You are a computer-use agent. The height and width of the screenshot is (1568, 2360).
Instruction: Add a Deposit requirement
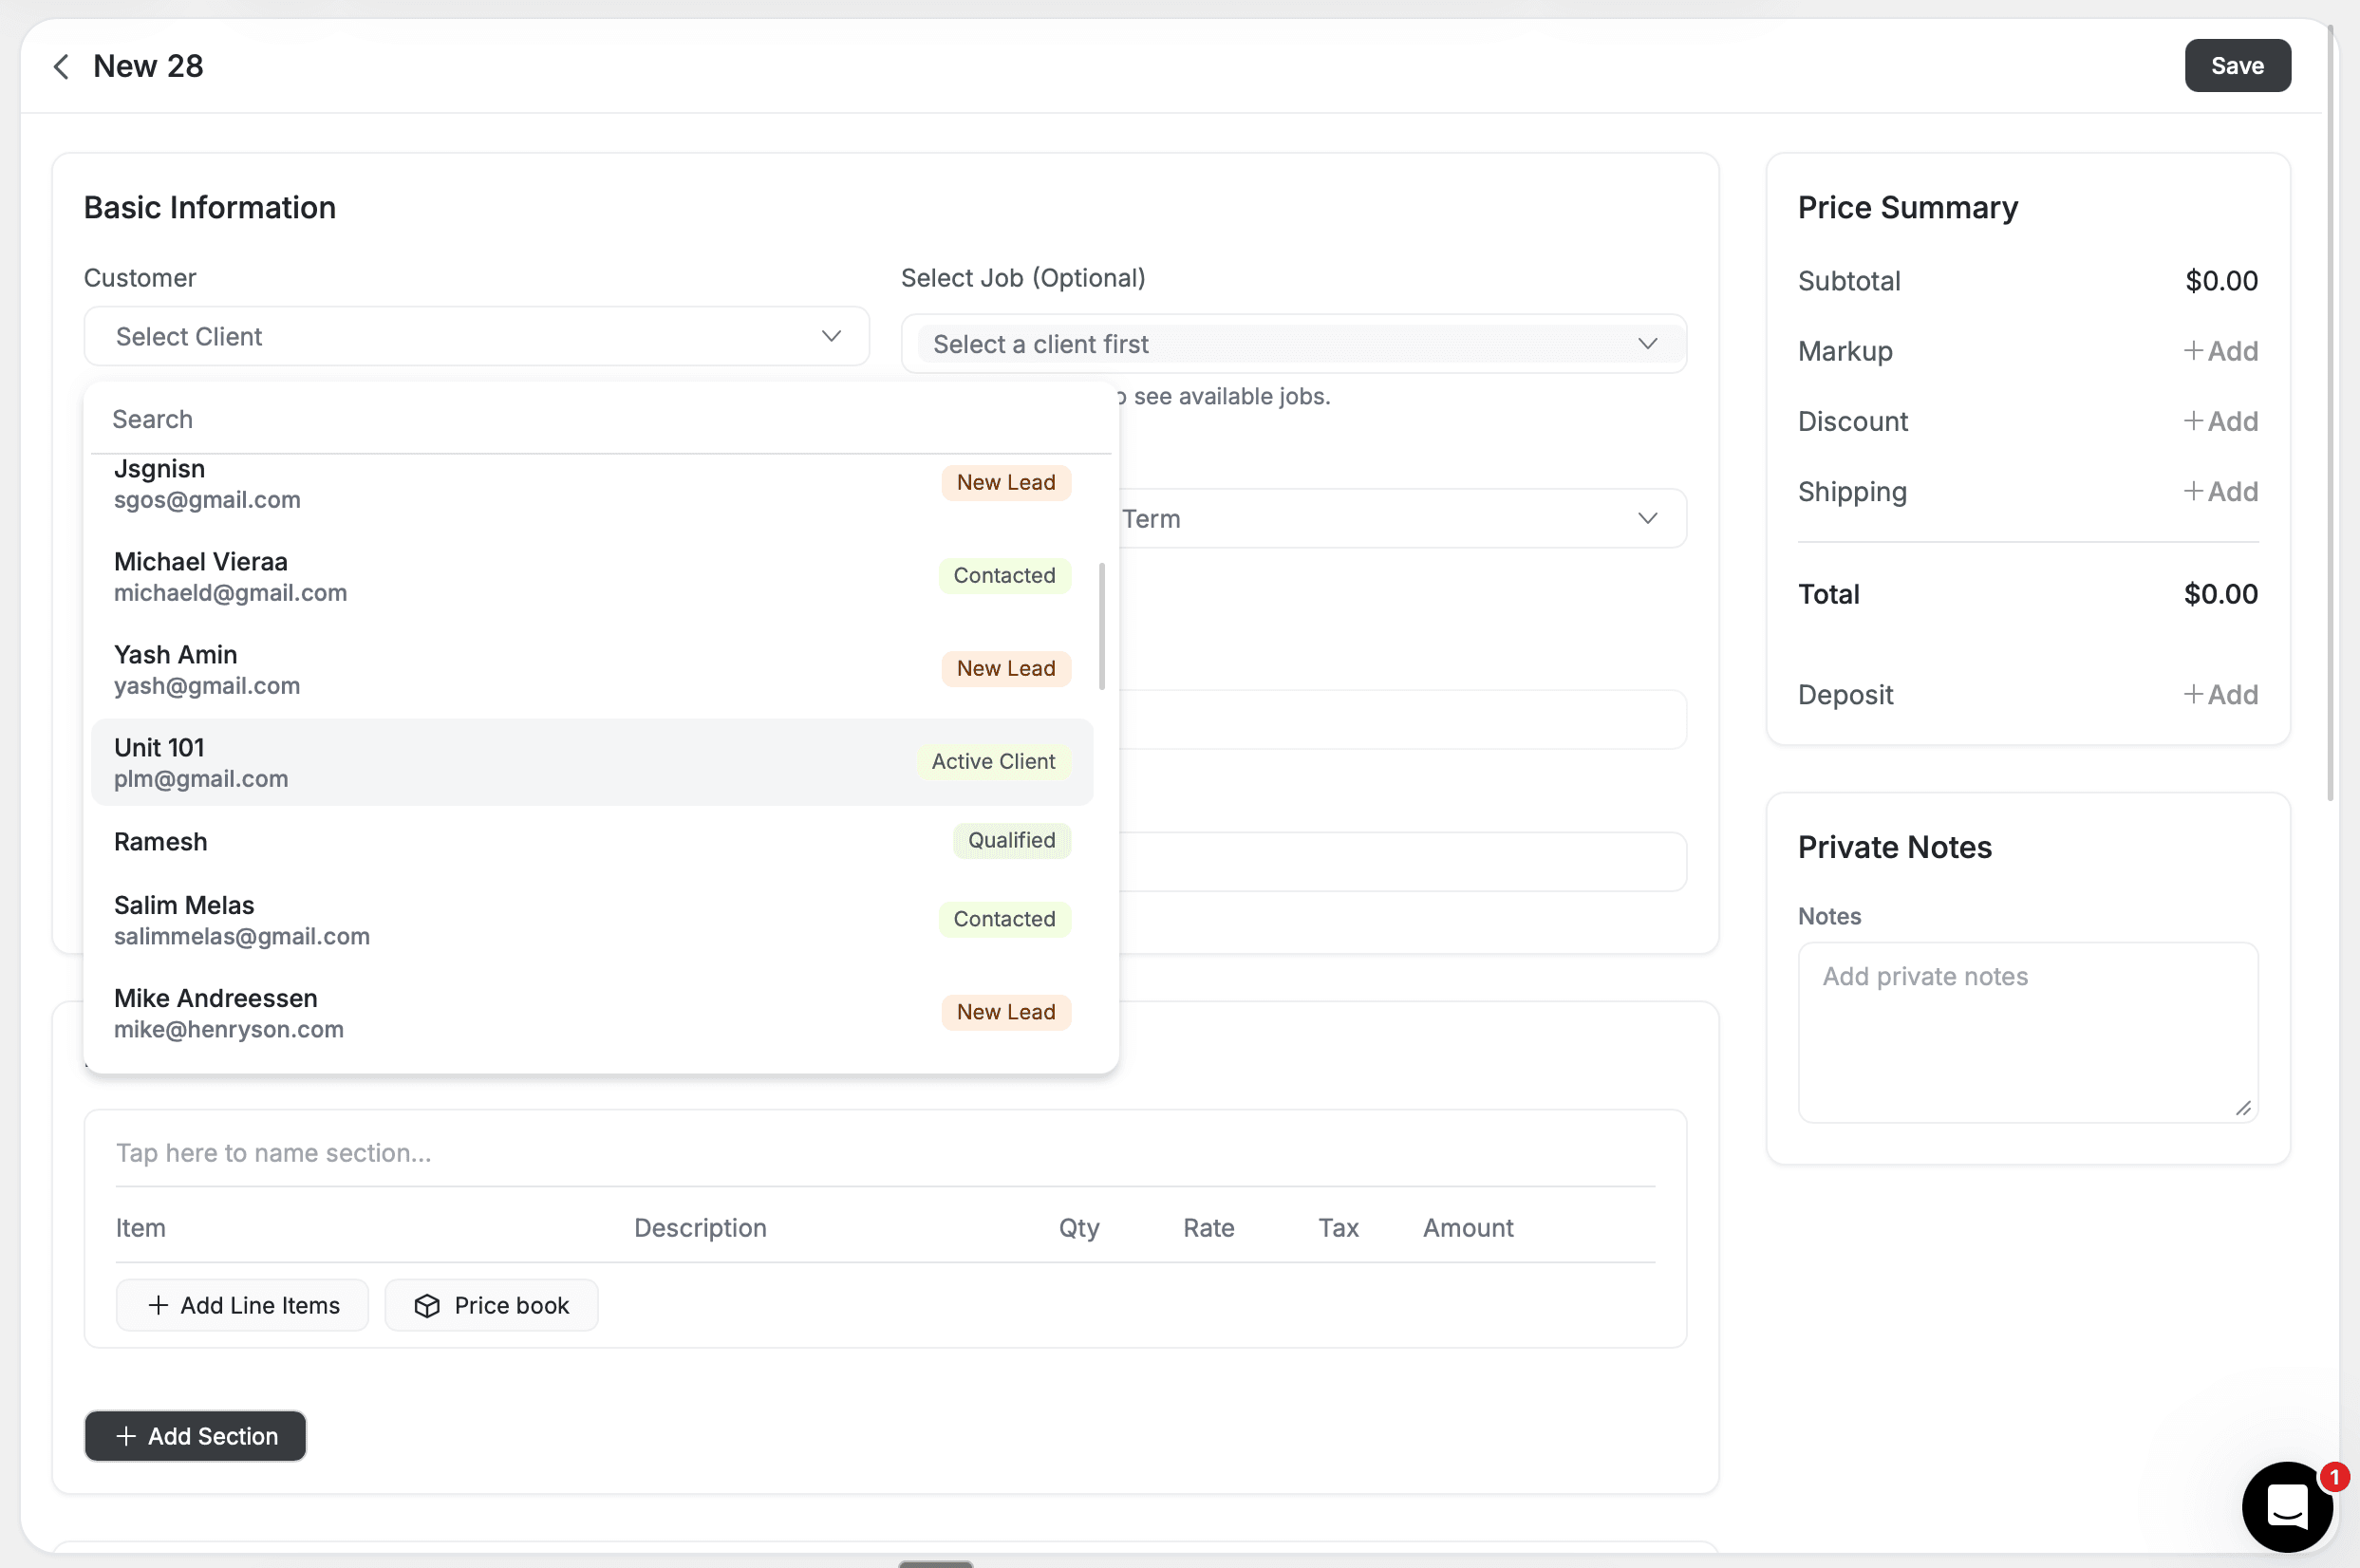(2220, 694)
